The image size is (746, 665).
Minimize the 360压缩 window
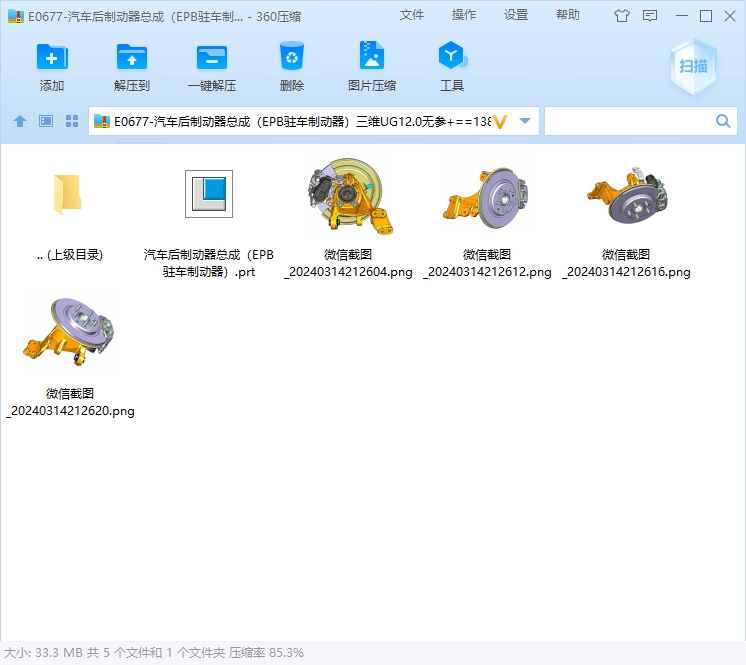682,16
